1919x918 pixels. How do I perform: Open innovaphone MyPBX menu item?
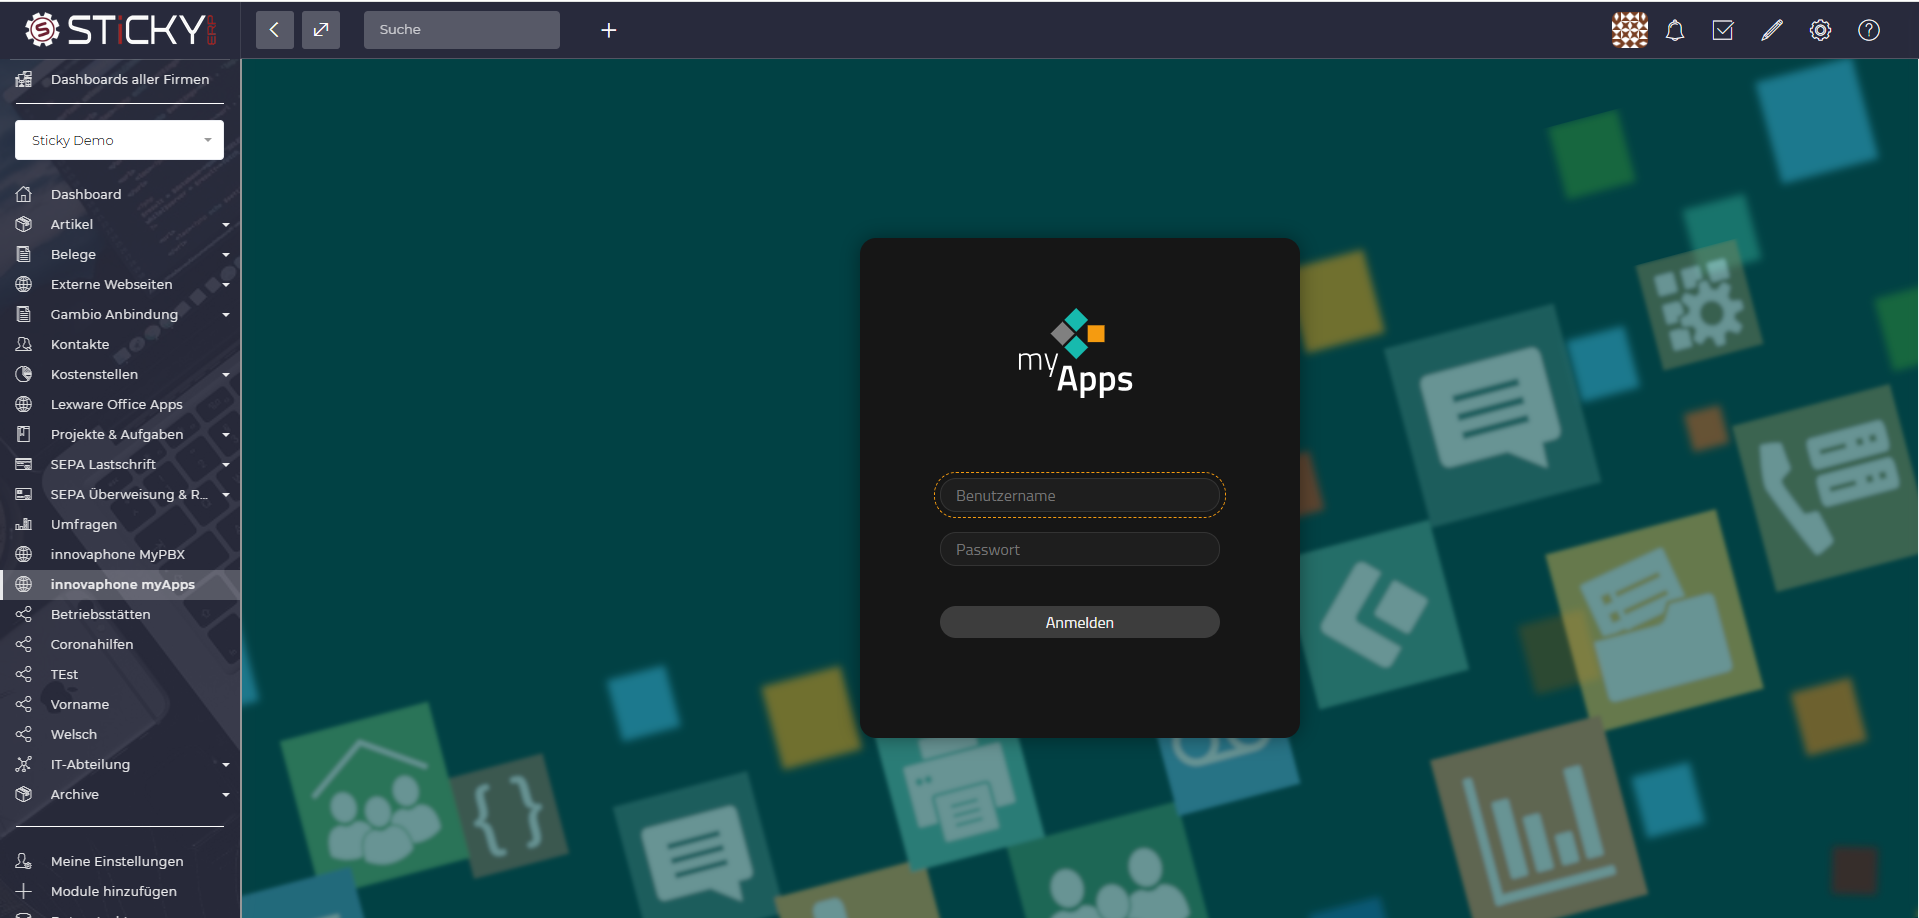coord(118,554)
